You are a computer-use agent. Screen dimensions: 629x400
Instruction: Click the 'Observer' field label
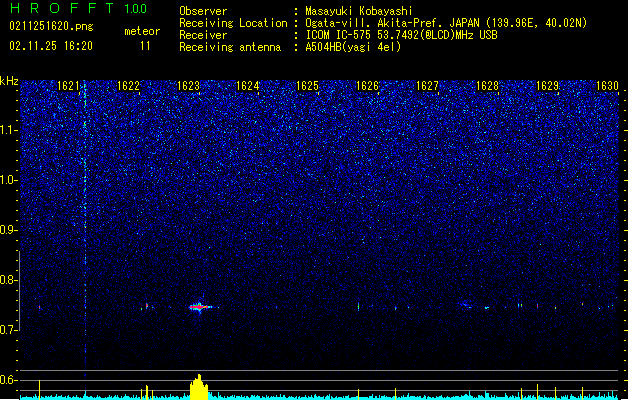(203, 11)
